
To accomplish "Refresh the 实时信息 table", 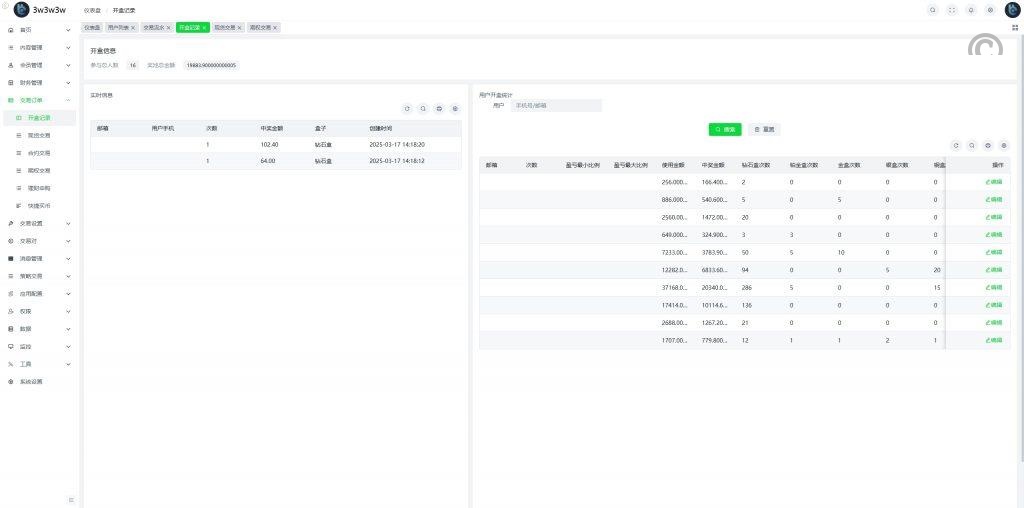I will pyautogui.click(x=407, y=108).
